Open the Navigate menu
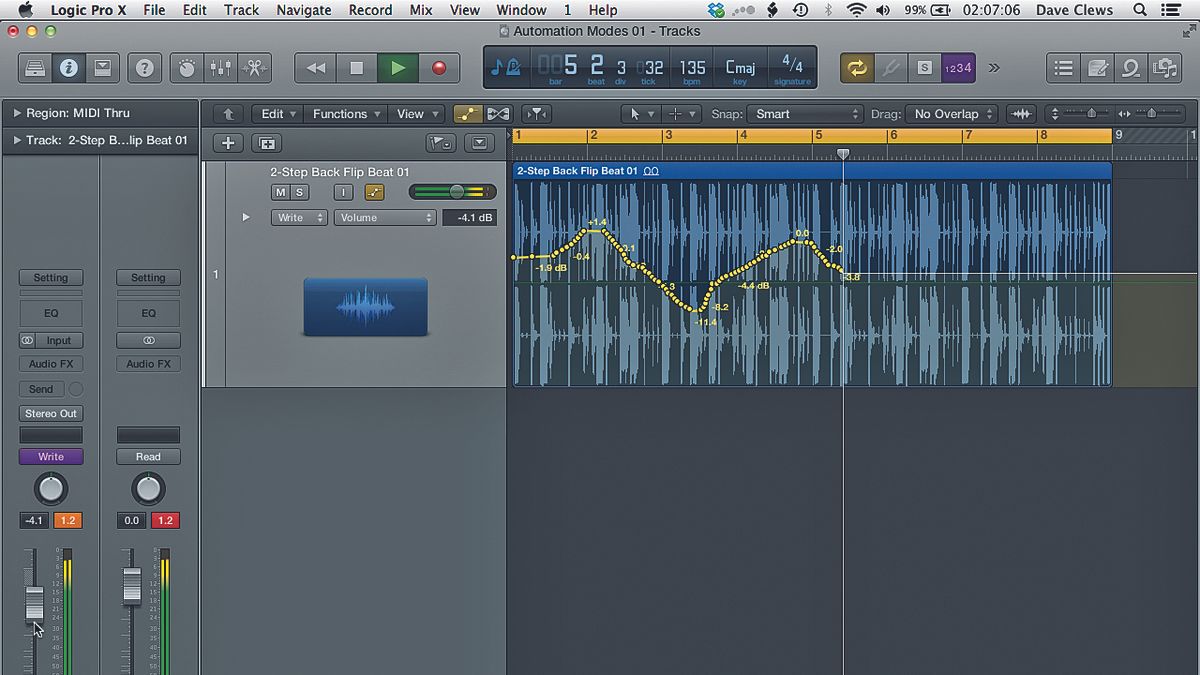This screenshot has width=1200, height=675. coord(303,10)
